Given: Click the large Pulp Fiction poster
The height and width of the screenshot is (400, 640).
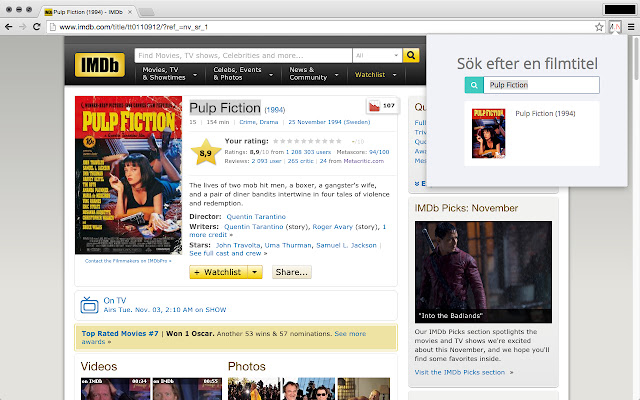Looking at the screenshot, I should tap(128, 175).
